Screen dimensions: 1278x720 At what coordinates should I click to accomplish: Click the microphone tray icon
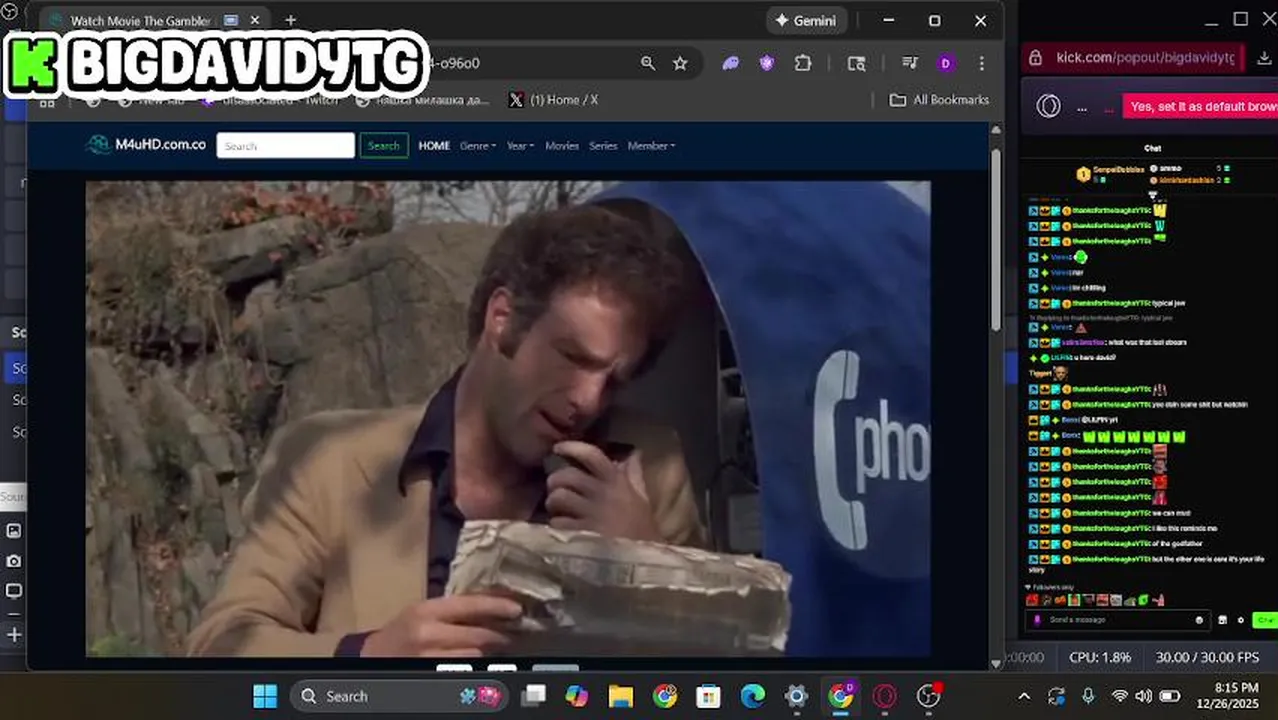[x=1088, y=696]
